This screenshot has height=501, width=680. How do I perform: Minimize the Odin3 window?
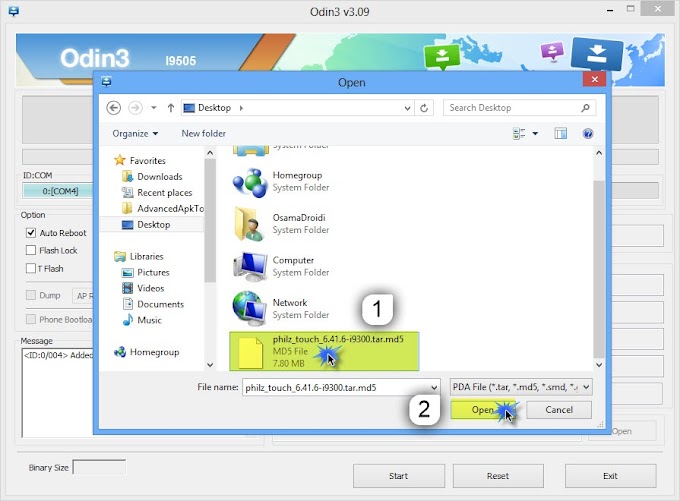point(610,10)
